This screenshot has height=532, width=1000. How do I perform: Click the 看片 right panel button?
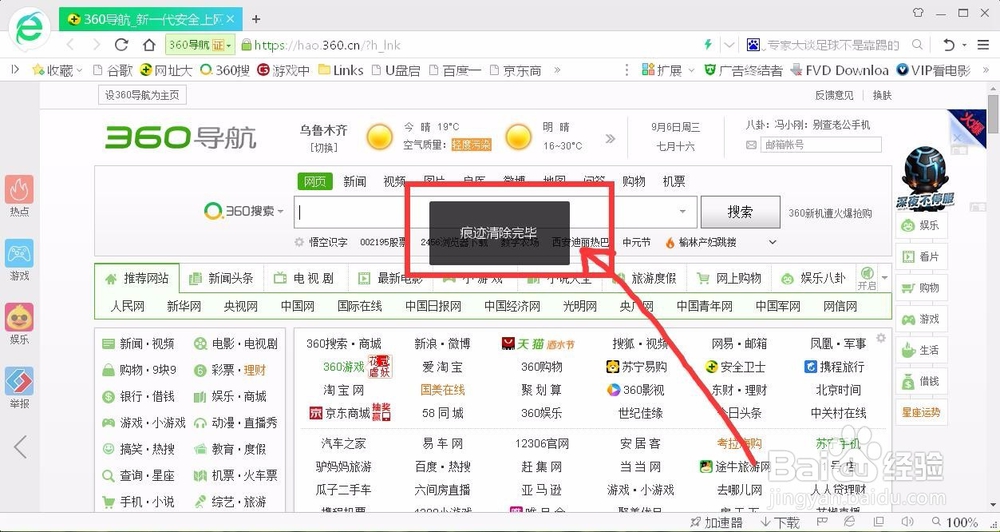[921, 256]
